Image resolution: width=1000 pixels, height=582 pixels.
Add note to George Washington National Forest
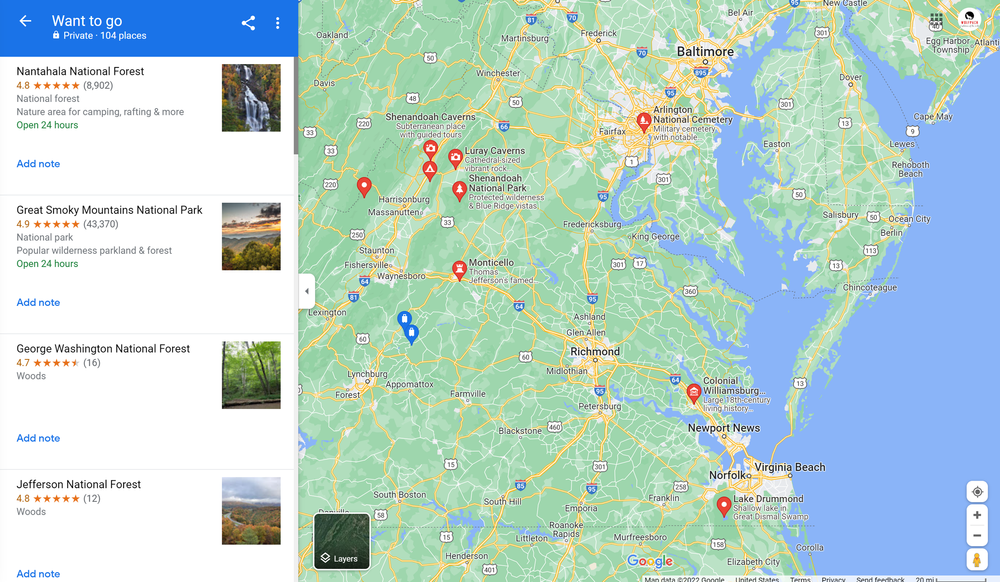[x=38, y=438]
